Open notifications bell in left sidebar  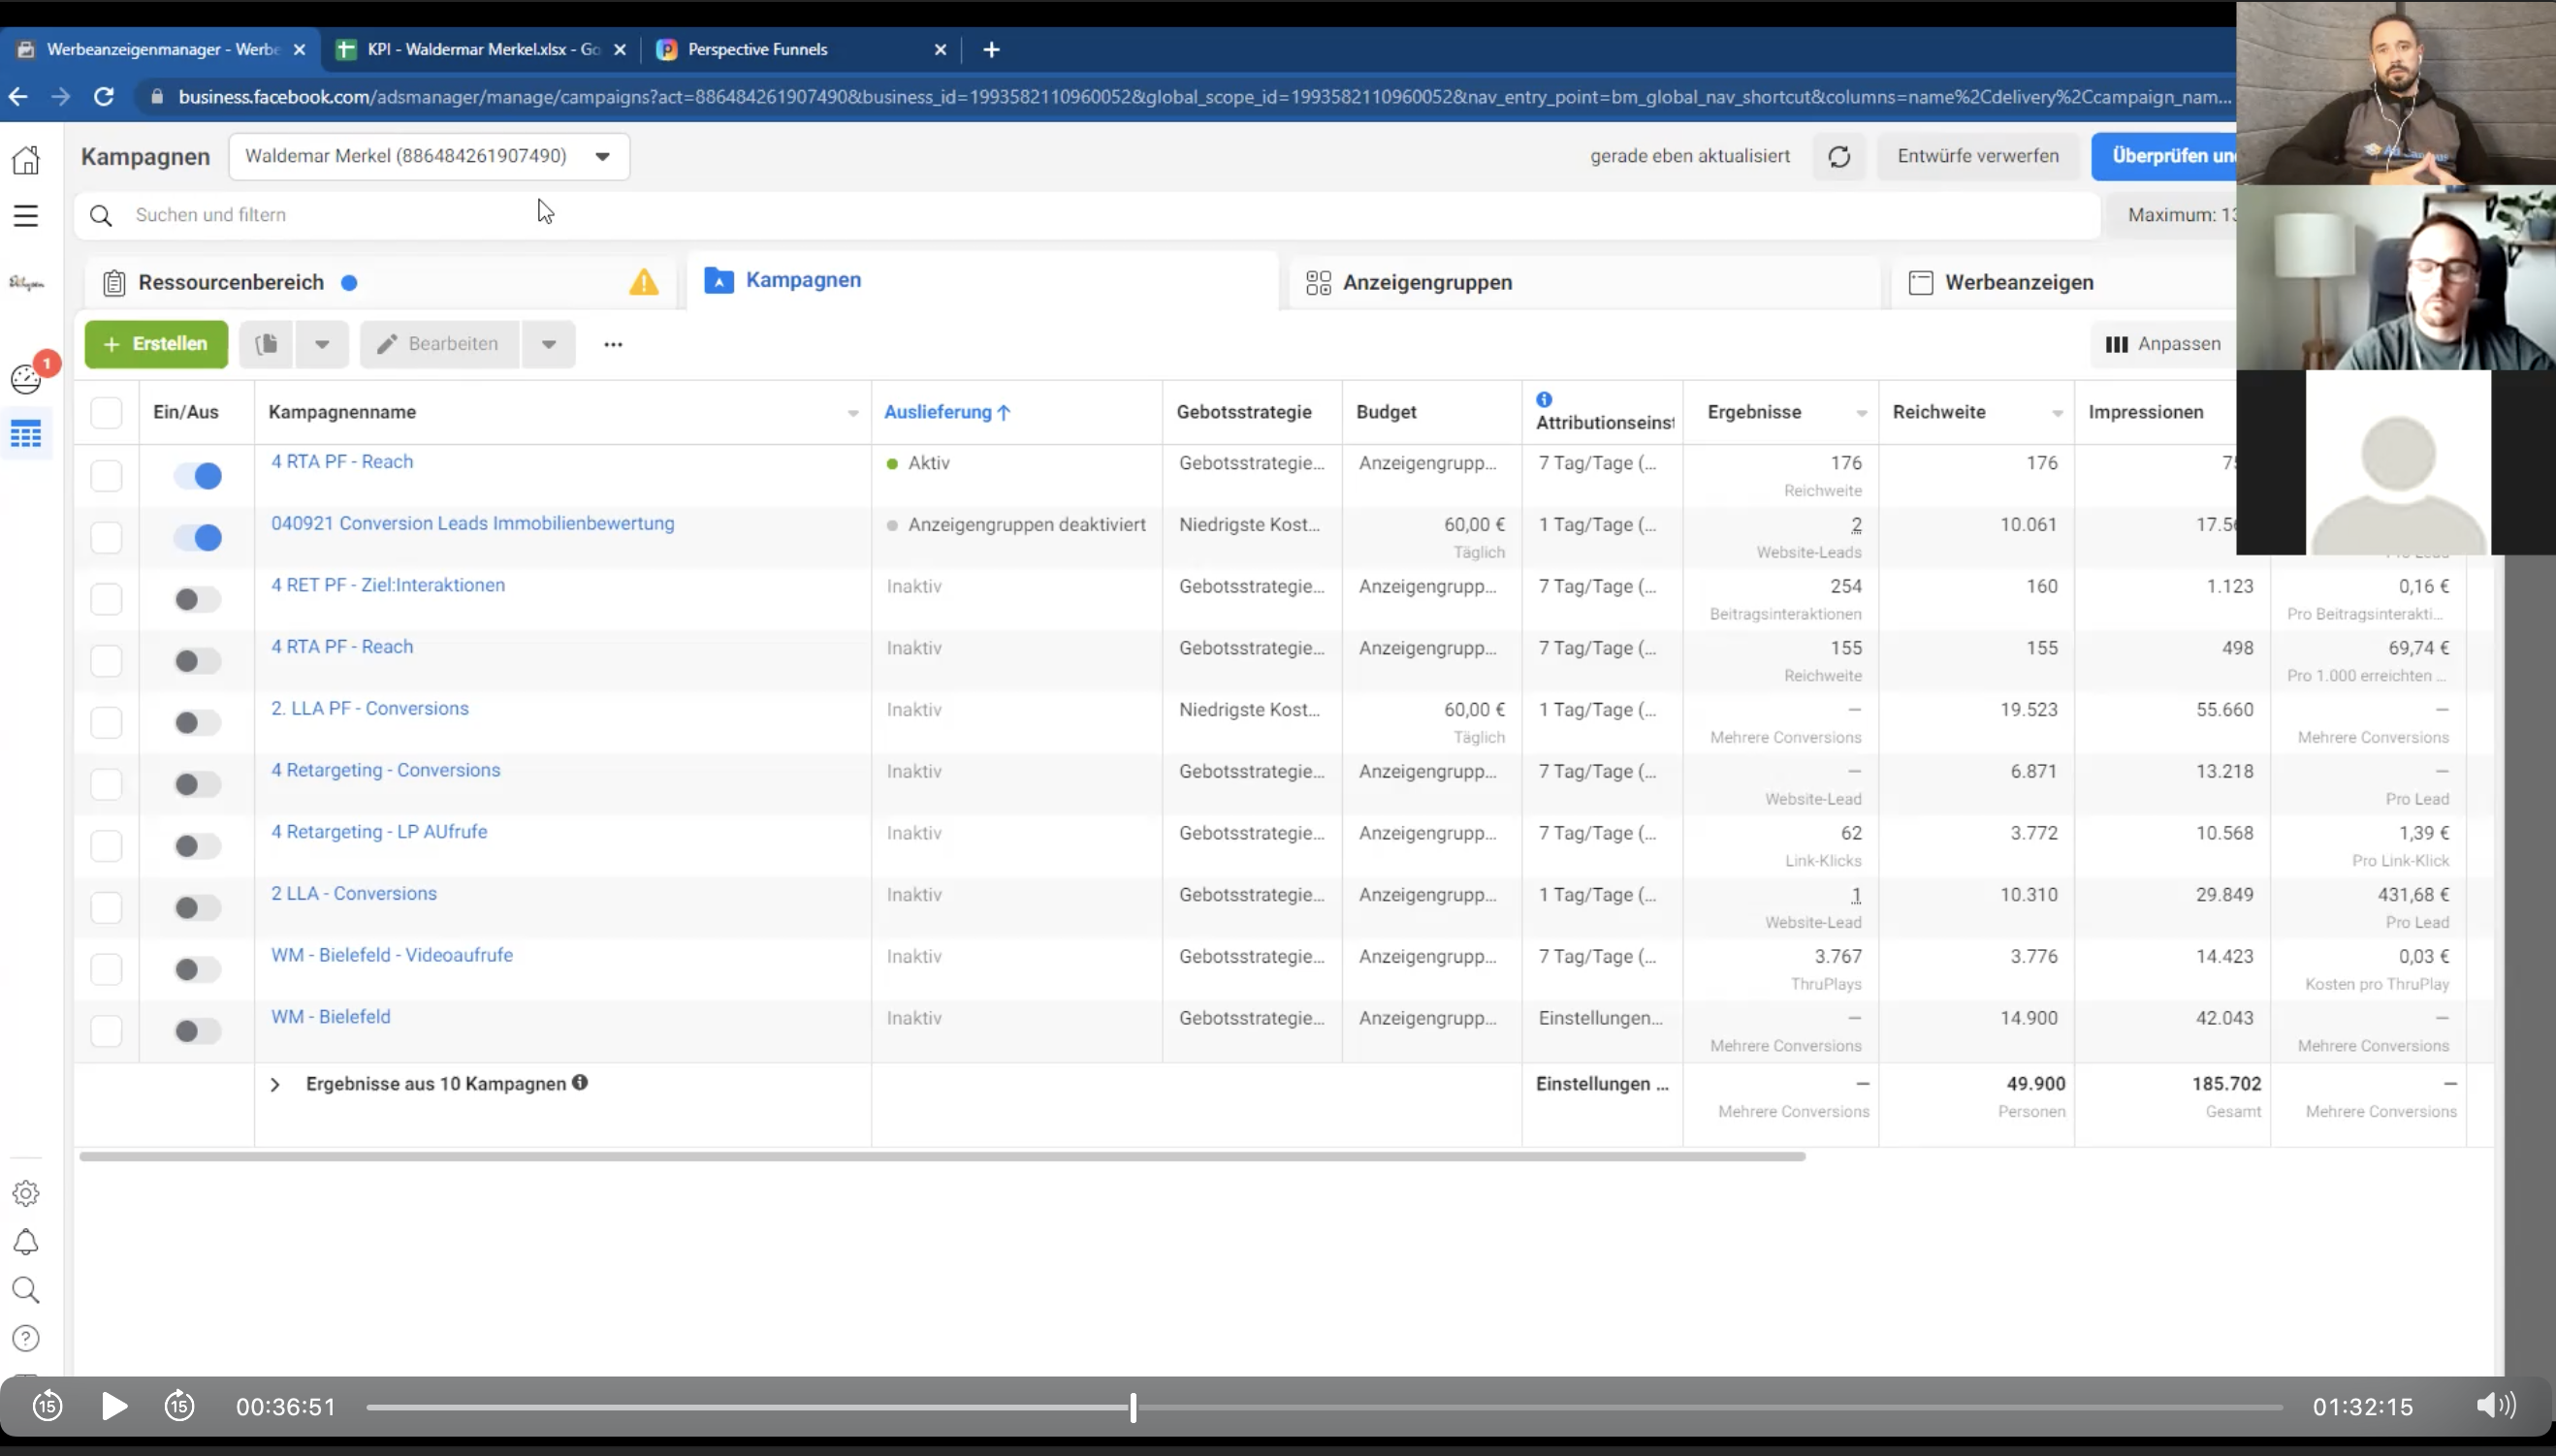(x=26, y=1242)
